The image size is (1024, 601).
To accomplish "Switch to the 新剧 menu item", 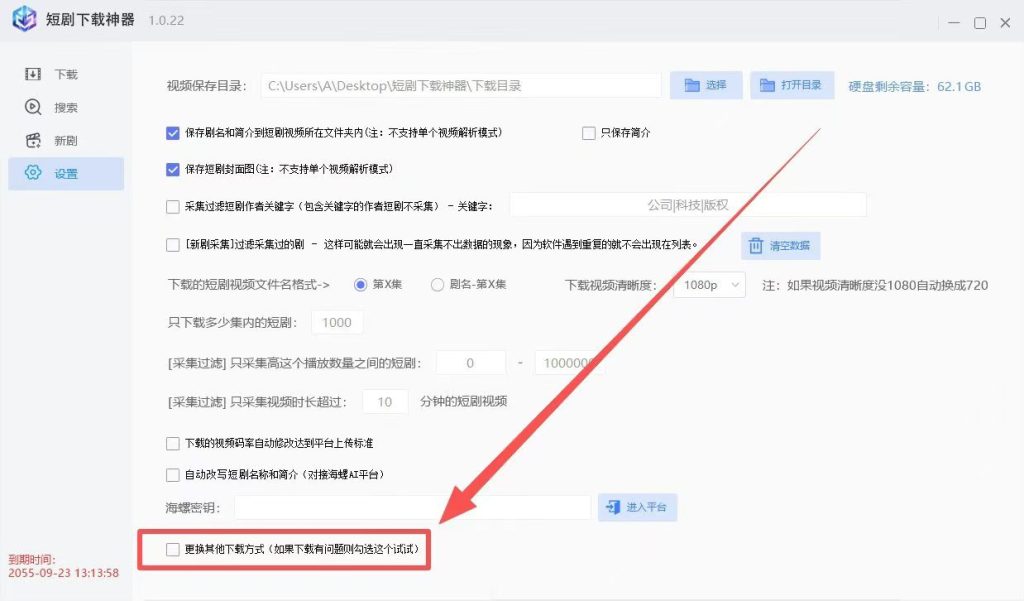I will coord(66,140).
